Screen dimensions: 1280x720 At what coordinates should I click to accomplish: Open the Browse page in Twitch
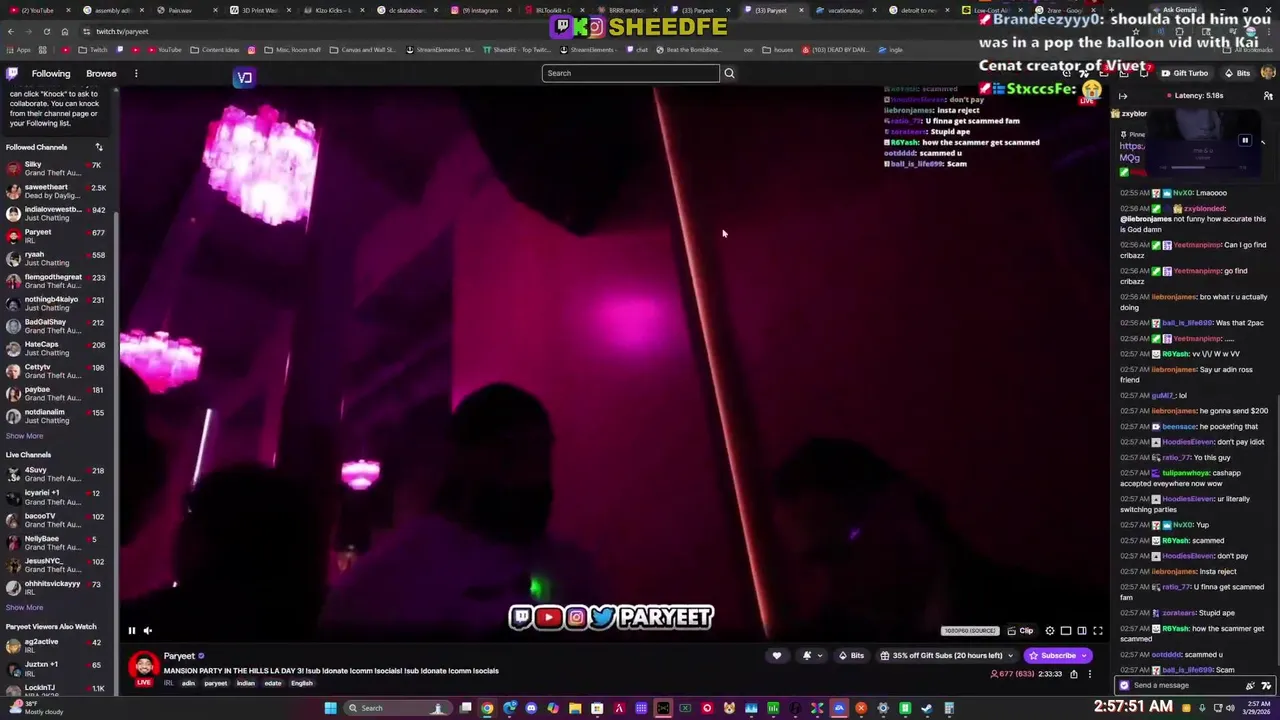(101, 73)
